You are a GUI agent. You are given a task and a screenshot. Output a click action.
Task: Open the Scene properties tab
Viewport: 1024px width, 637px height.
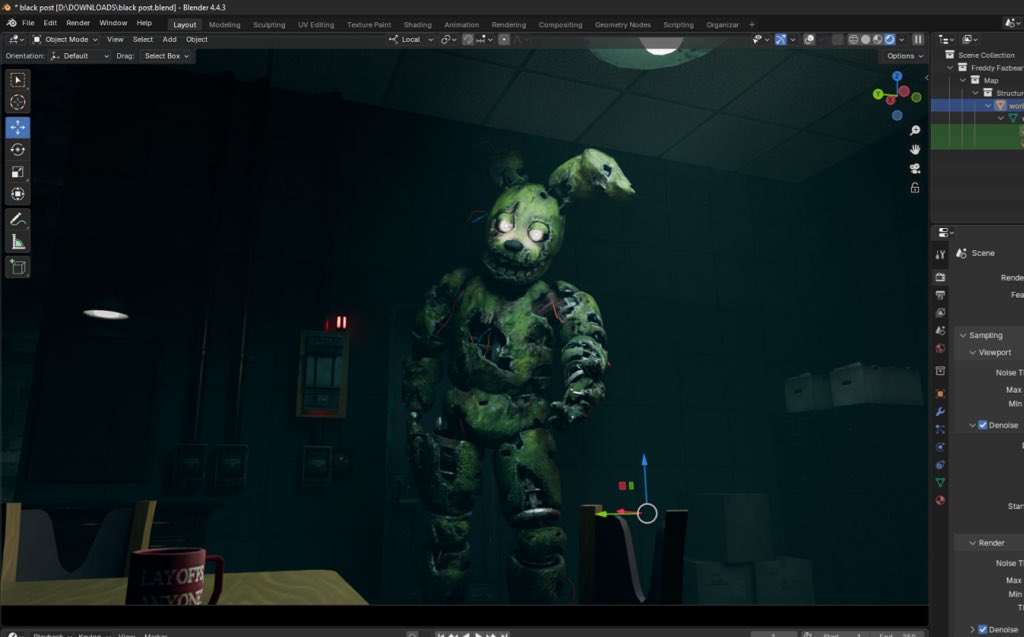coord(940,331)
